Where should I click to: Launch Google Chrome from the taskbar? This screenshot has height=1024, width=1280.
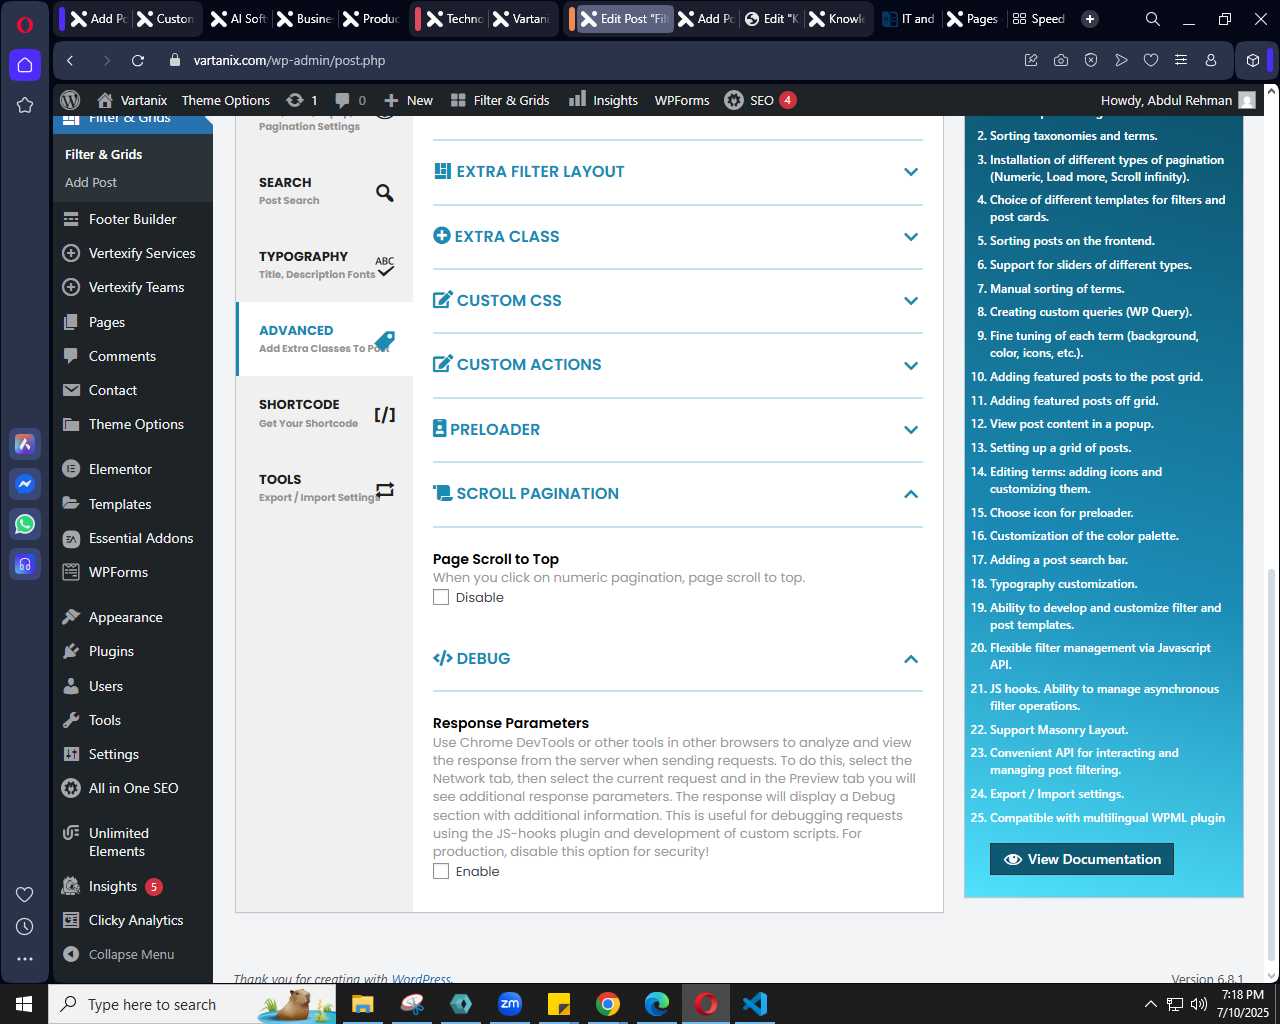coord(608,1004)
